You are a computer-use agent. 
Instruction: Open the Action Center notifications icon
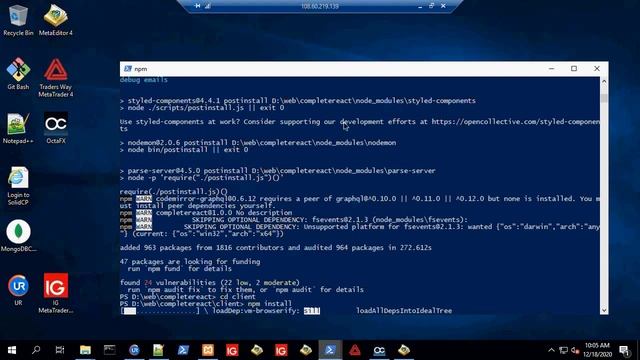tap(624, 350)
